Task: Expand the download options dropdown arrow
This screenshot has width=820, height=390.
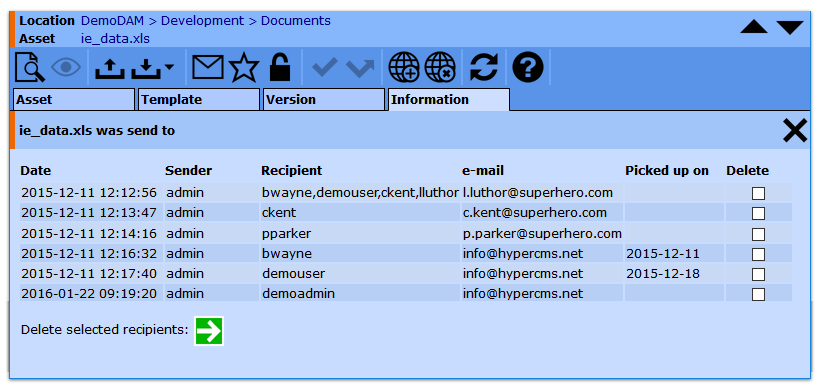Action: [x=169, y=67]
